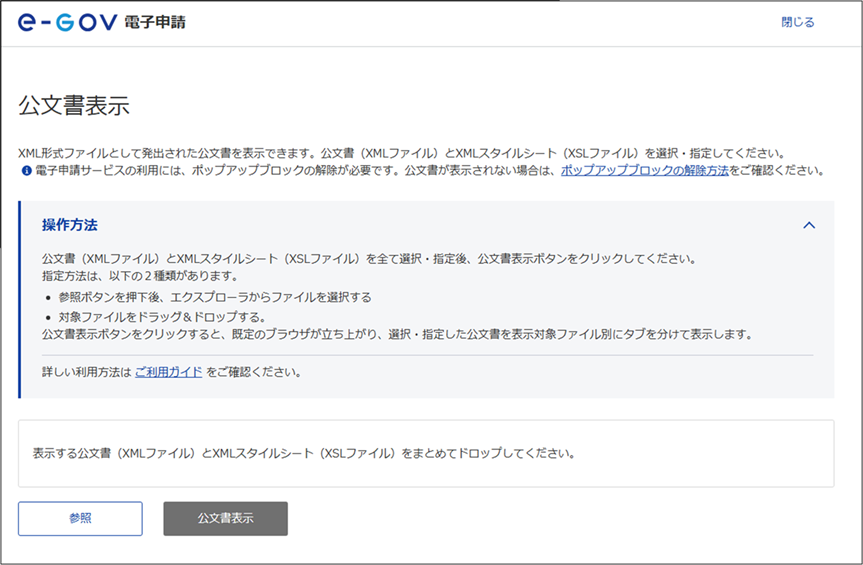Click the 操作方法 heading

point(70,225)
